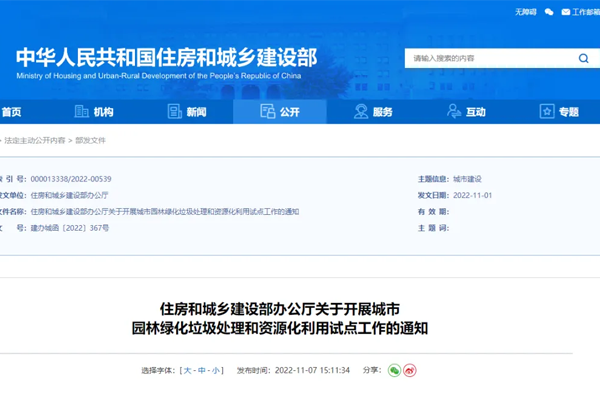
Task: Click the 无障碍 accessibility link
Action: coord(525,12)
